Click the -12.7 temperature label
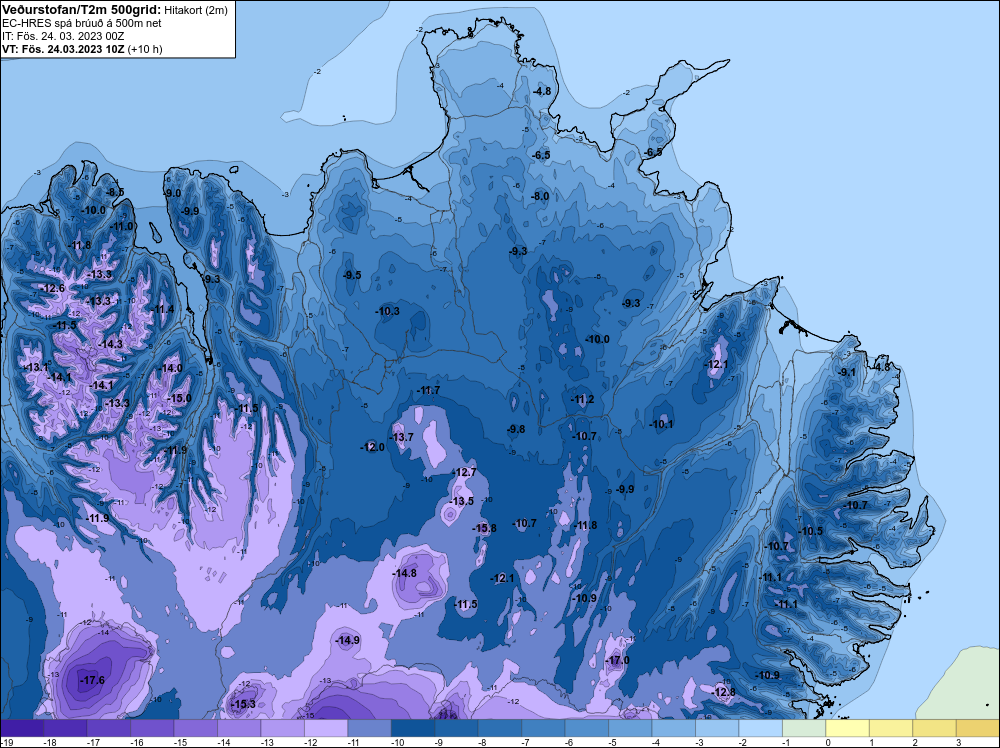The height and width of the screenshot is (748, 1000). pyautogui.click(x=465, y=473)
